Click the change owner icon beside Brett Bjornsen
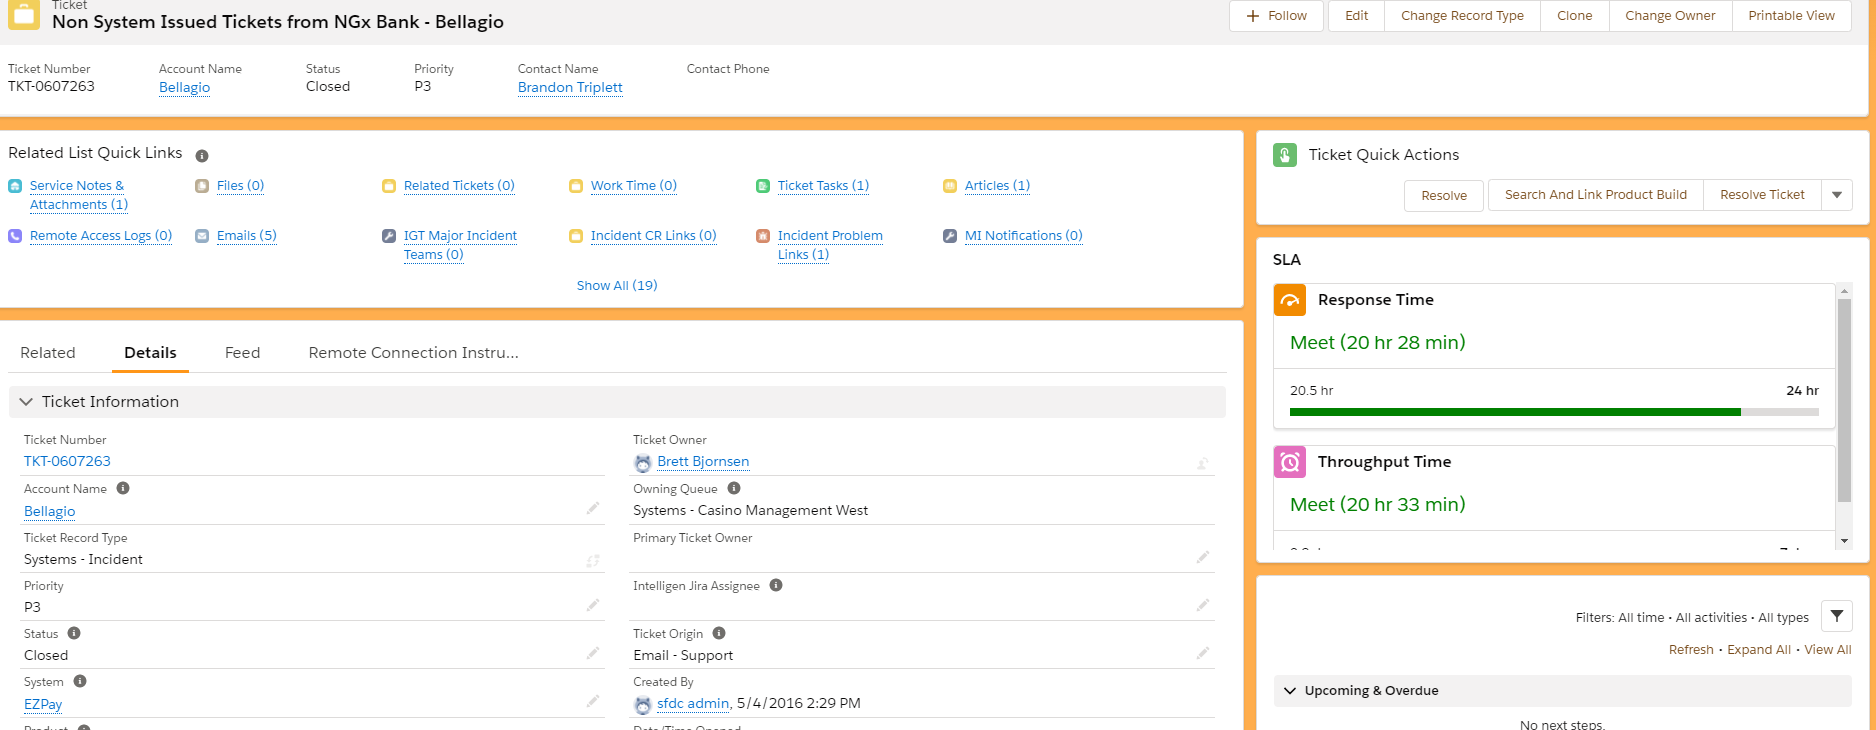 1202,463
